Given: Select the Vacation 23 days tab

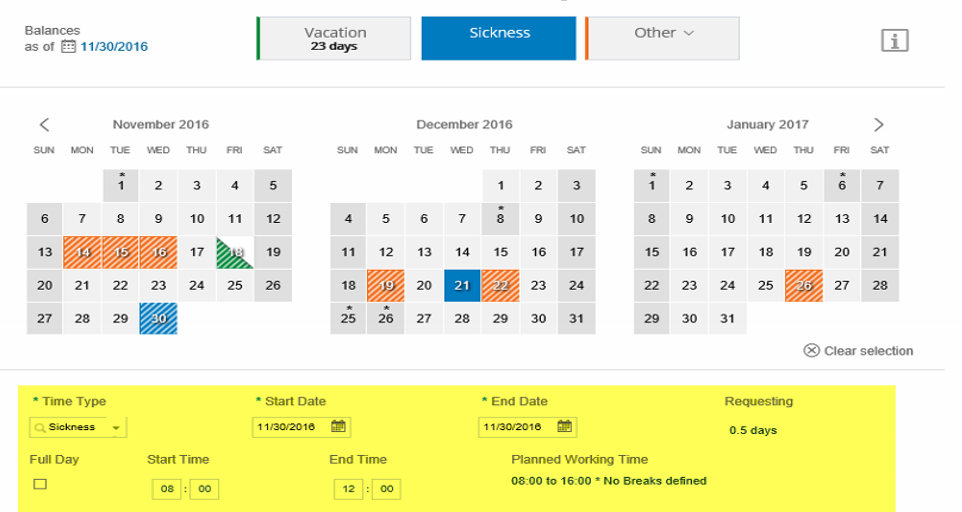Looking at the screenshot, I should coord(334,38).
